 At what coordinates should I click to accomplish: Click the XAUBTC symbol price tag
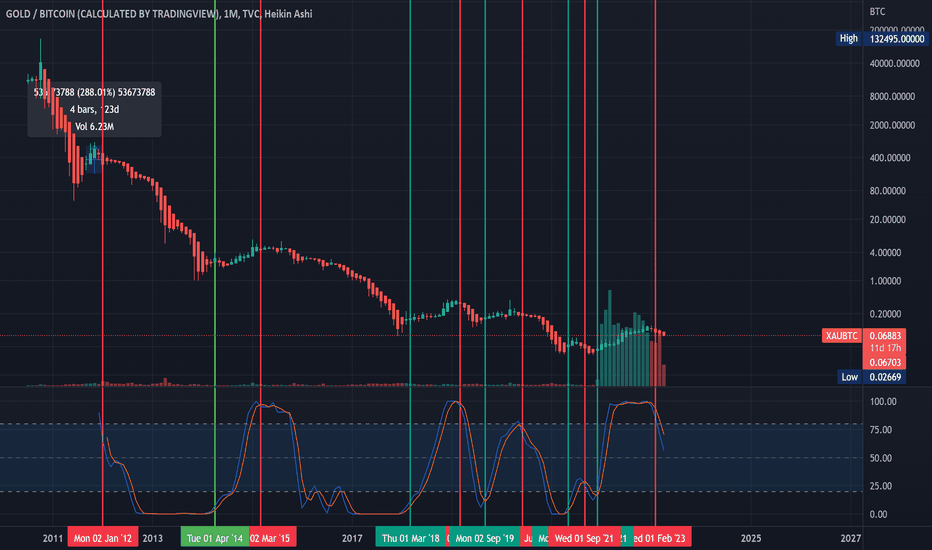[842, 336]
